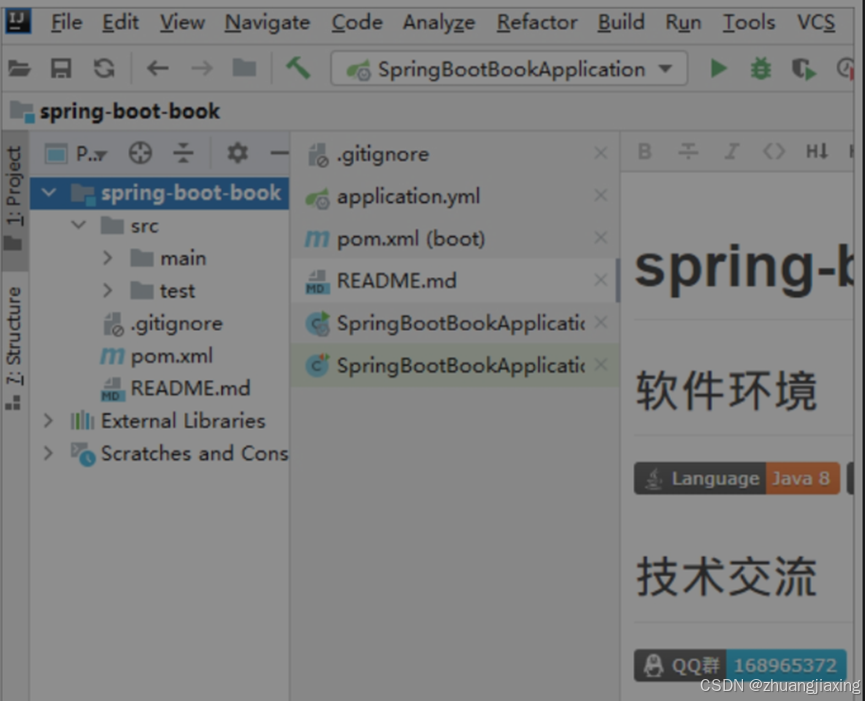Open the Project view selector dropdown
This screenshot has width=865, height=701.
77,153
